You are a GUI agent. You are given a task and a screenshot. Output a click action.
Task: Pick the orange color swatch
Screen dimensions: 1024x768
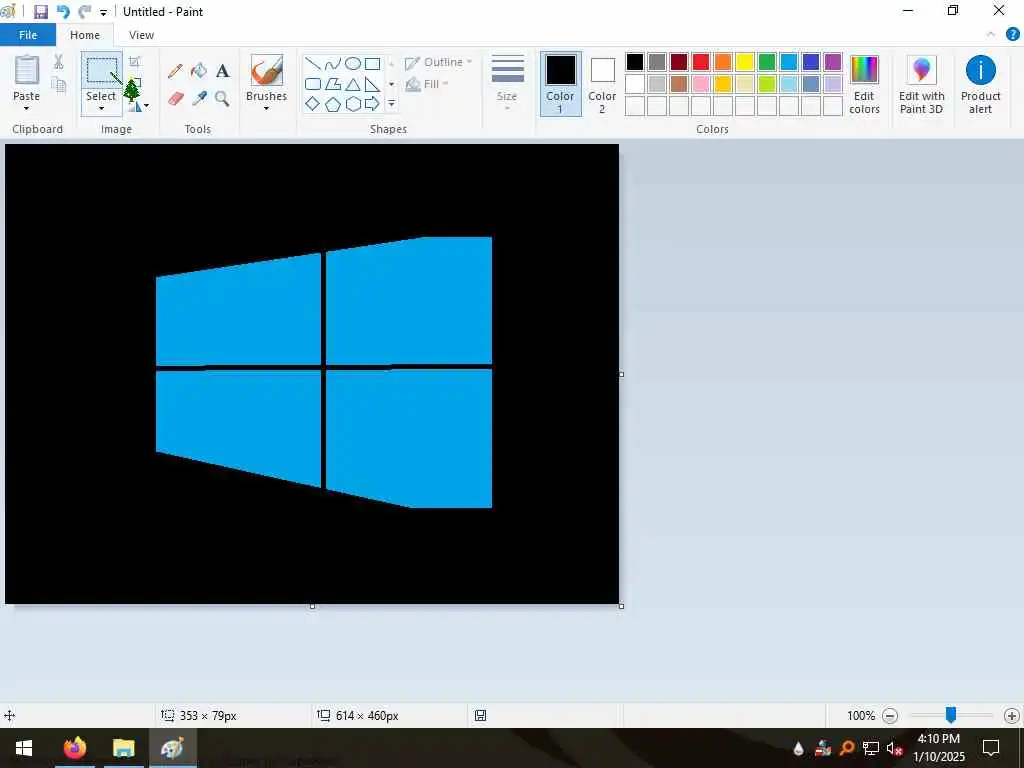coord(723,62)
